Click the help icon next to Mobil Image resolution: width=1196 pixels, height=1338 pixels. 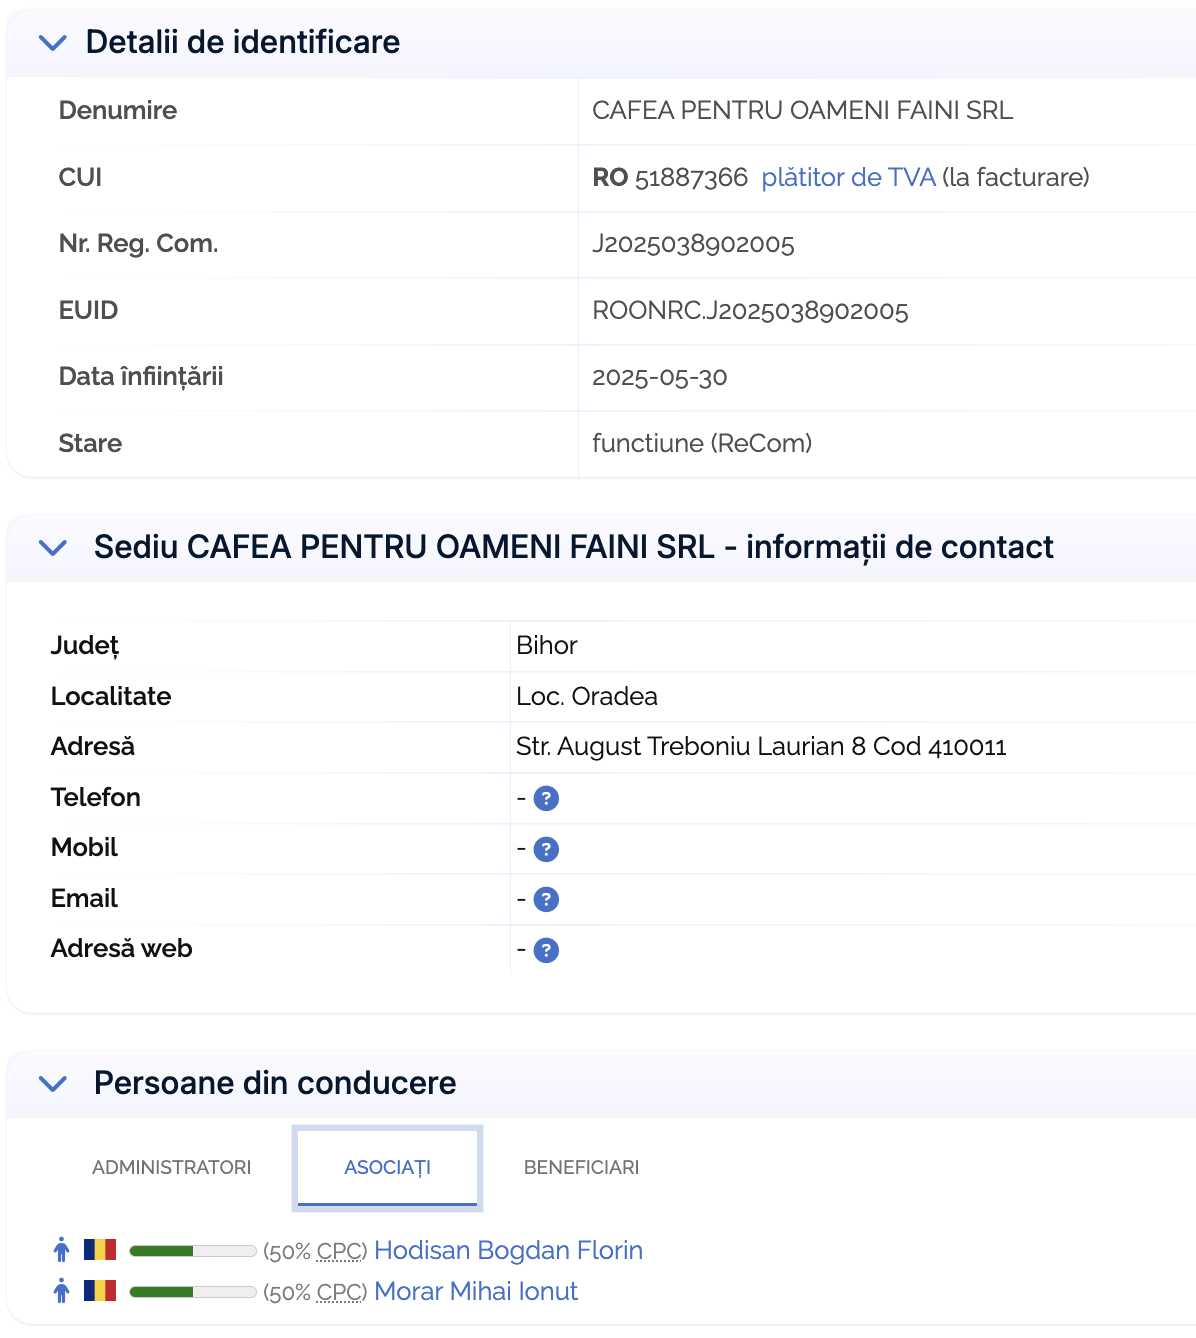546,849
